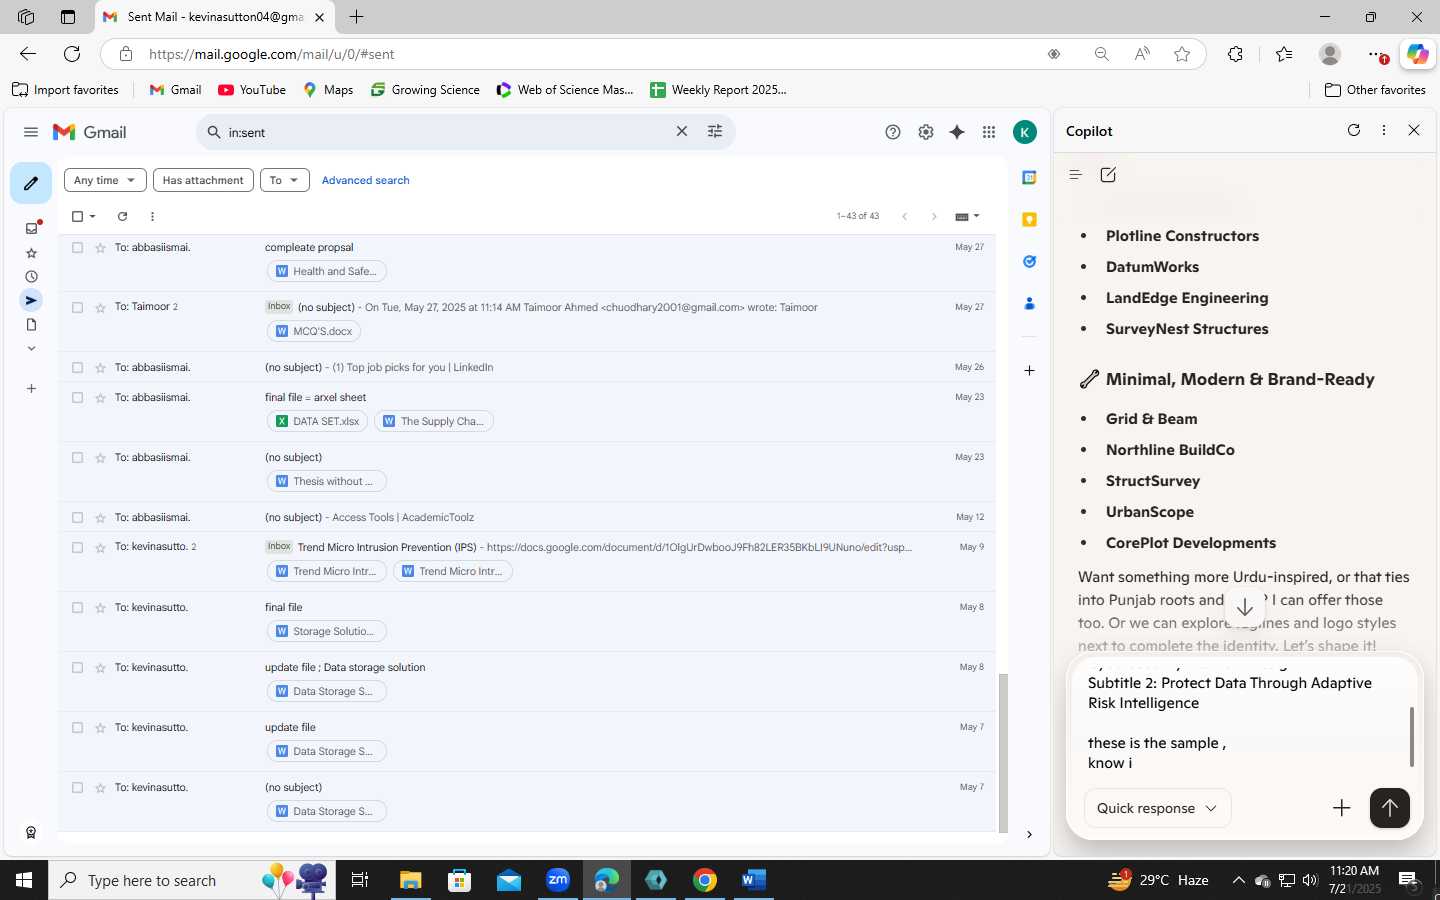Open Contacts side panel icon
The height and width of the screenshot is (900, 1440).
(x=1029, y=303)
